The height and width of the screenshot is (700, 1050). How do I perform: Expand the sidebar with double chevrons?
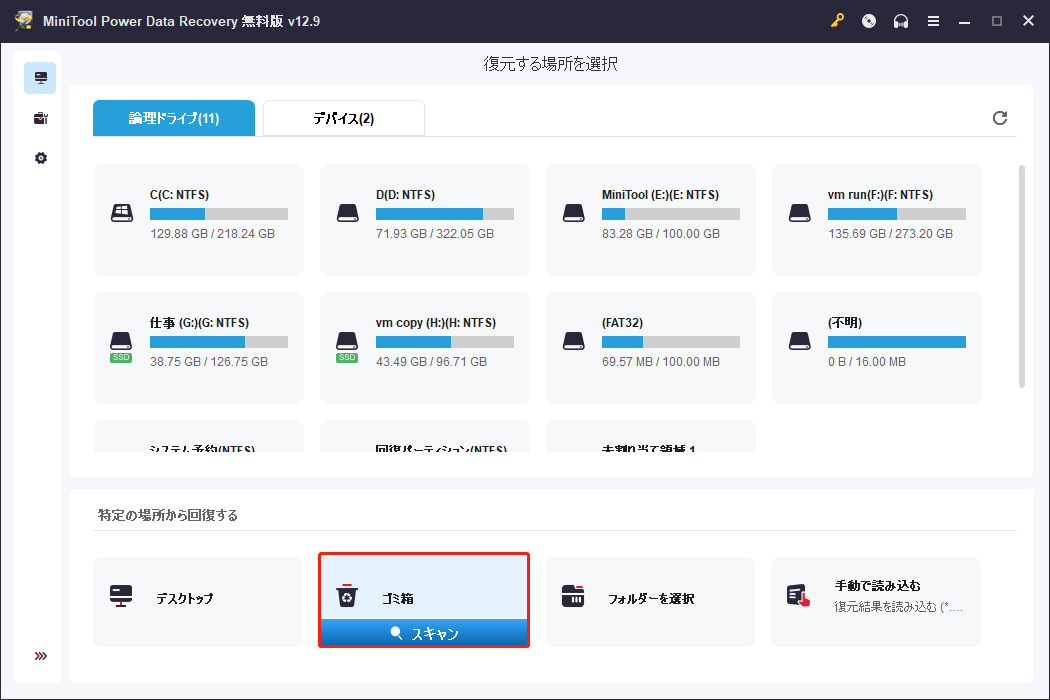[x=40, y=656]
